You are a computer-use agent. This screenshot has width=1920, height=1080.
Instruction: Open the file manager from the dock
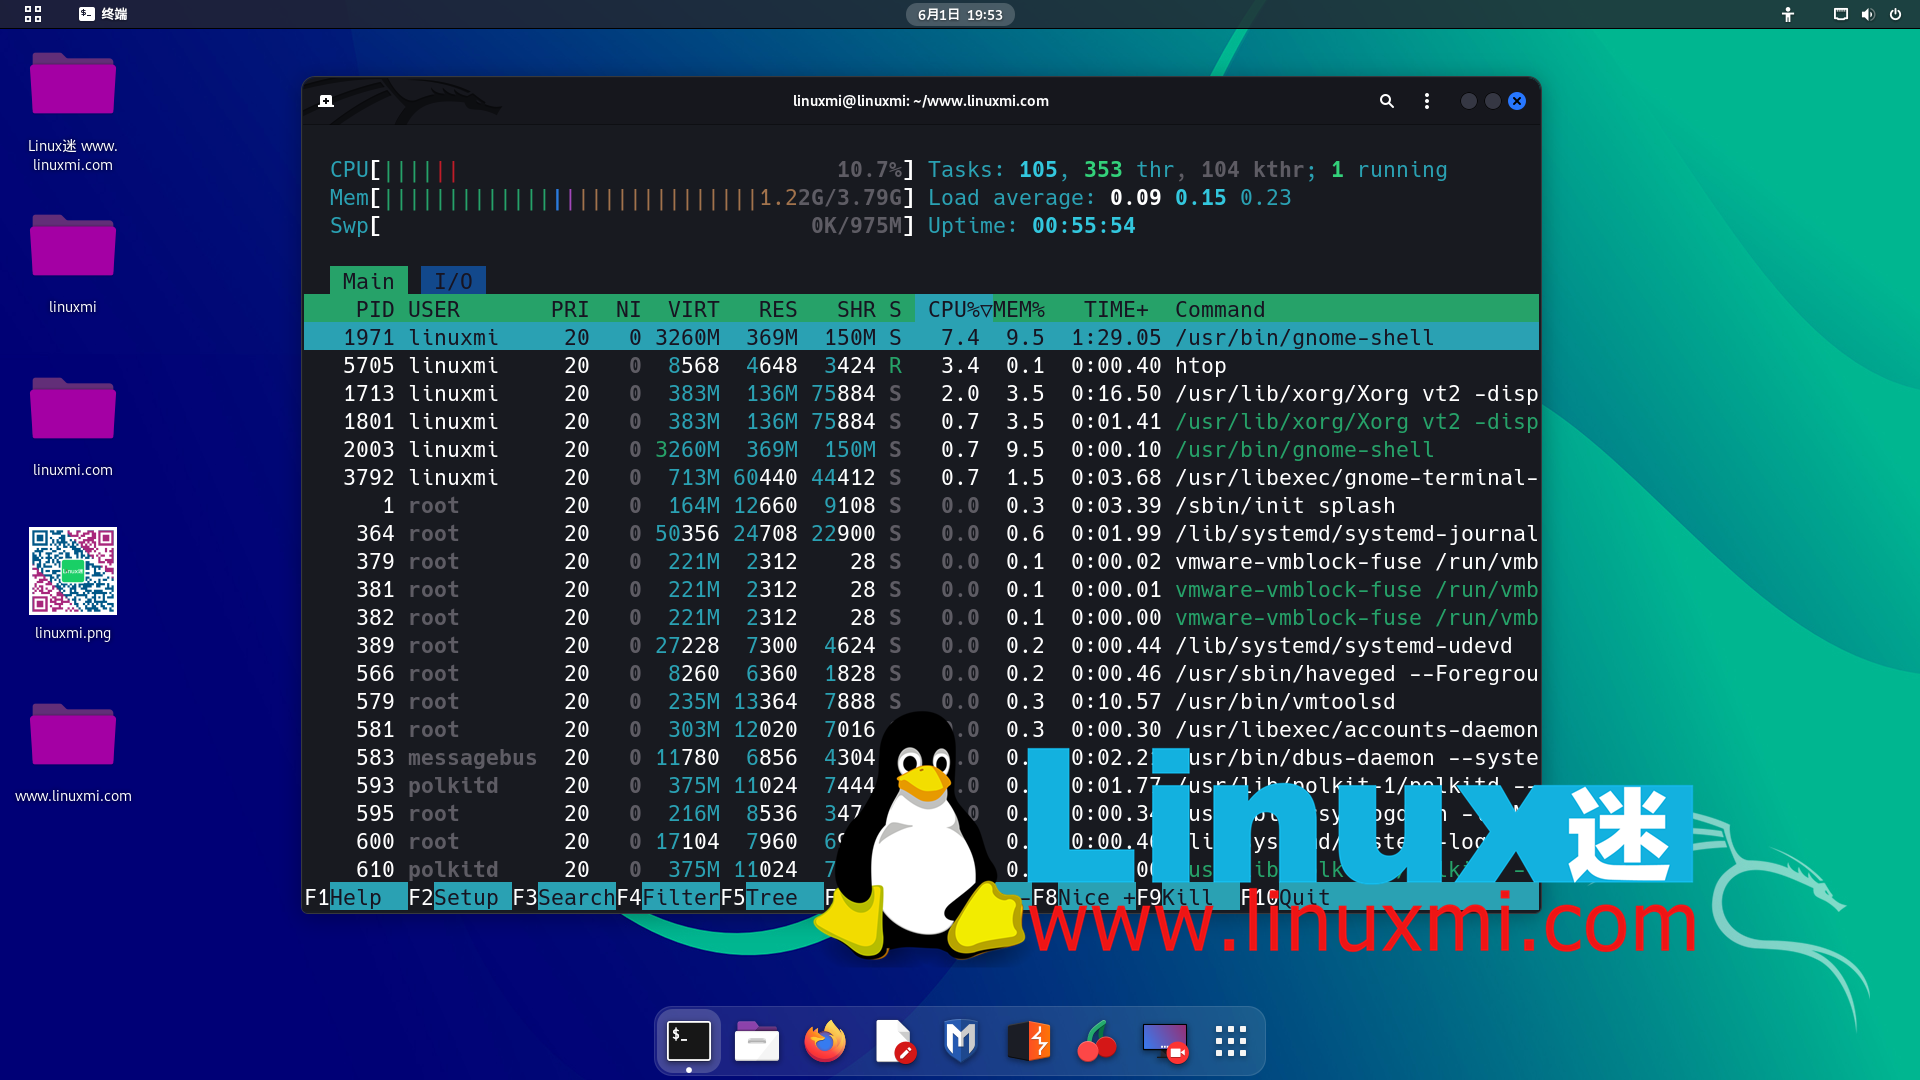tap(757, 1041)
